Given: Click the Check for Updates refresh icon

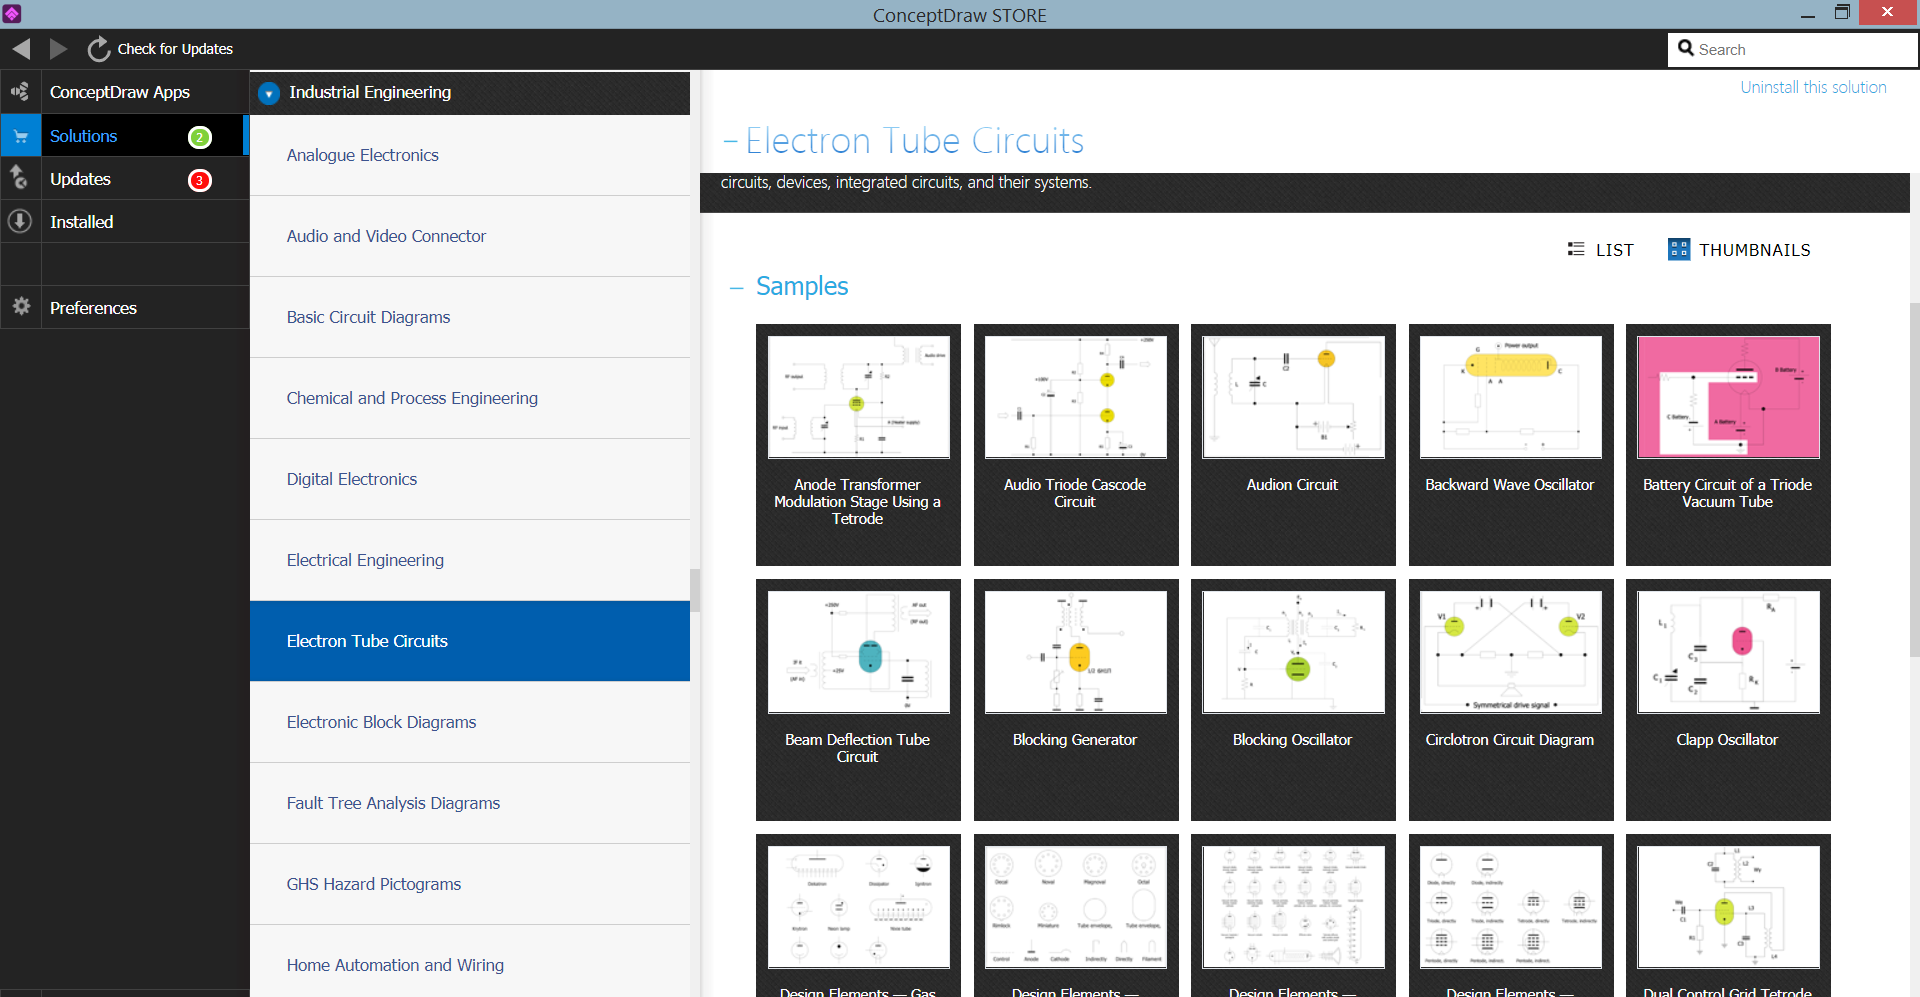Looking at the screenshot, I should click(x=98, y=49).
